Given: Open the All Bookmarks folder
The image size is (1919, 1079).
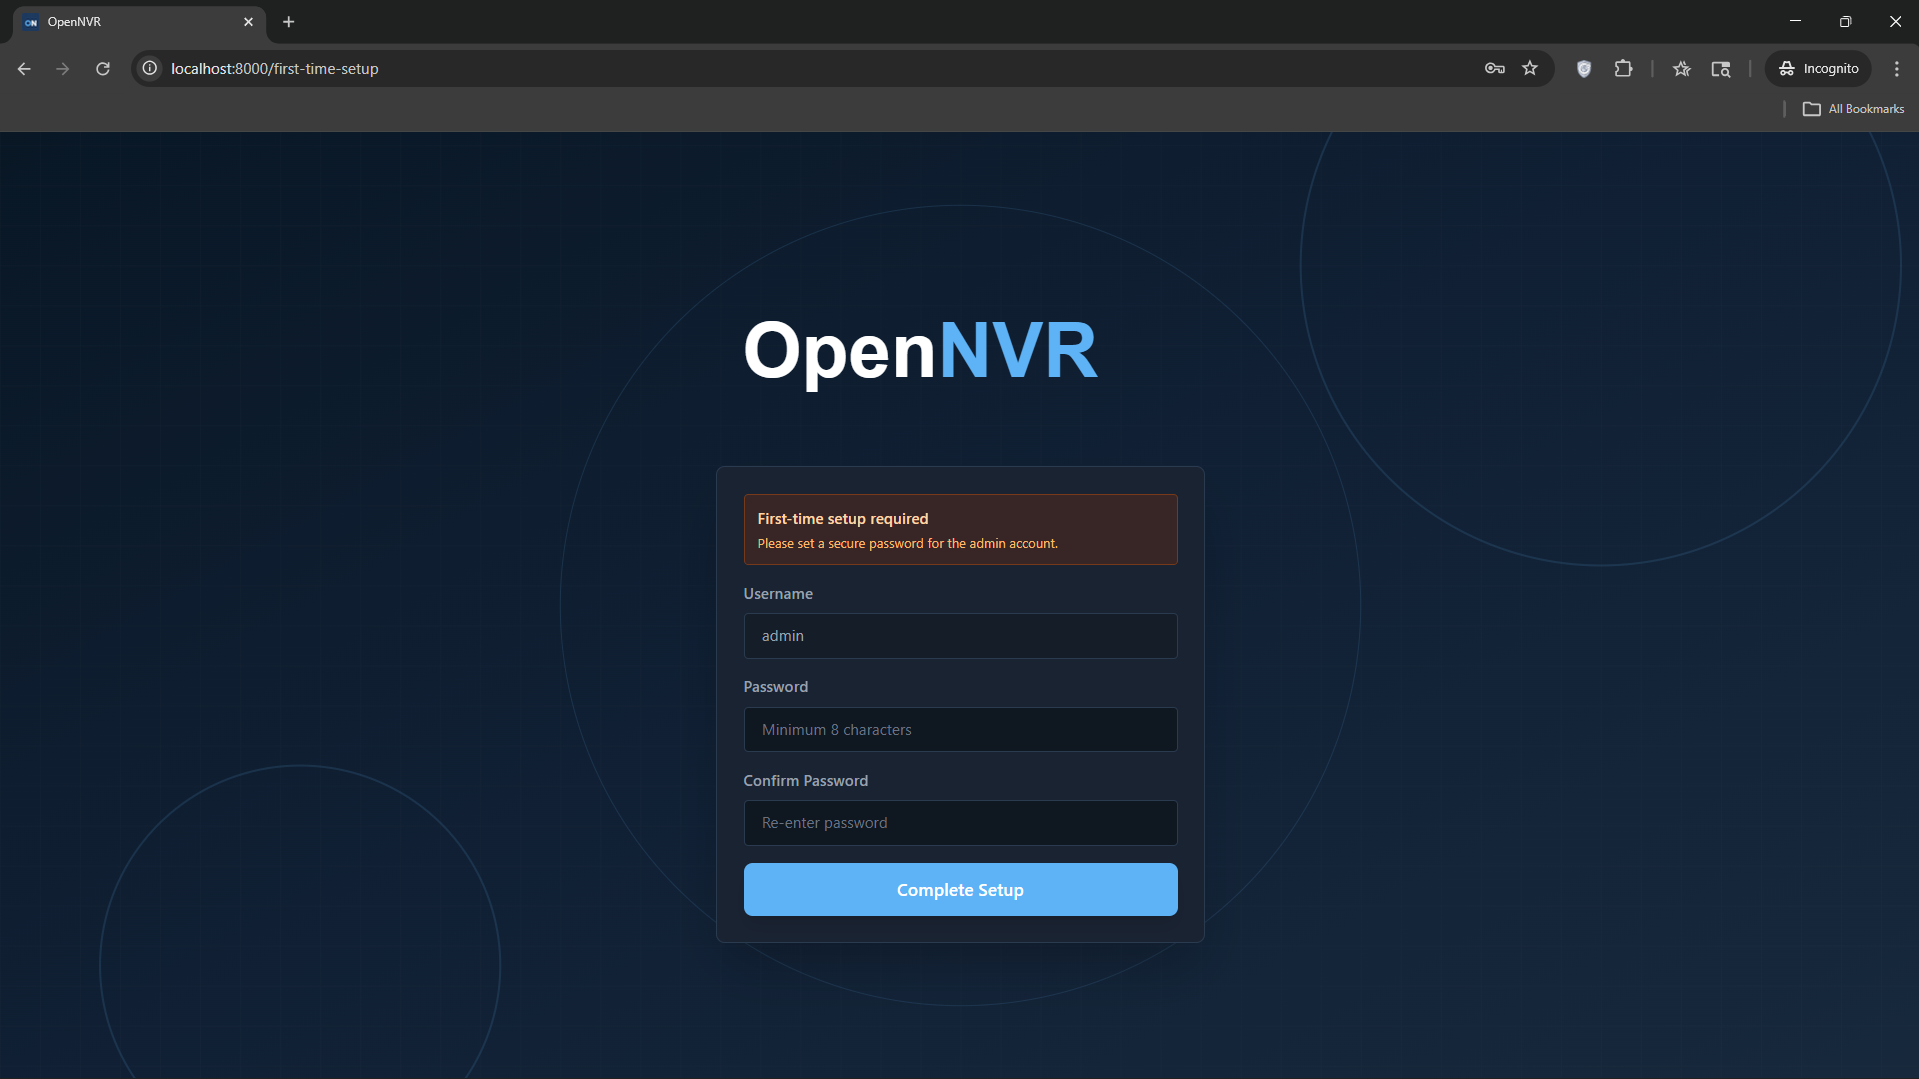Looking at the screenshot, I should [1853, 109].
